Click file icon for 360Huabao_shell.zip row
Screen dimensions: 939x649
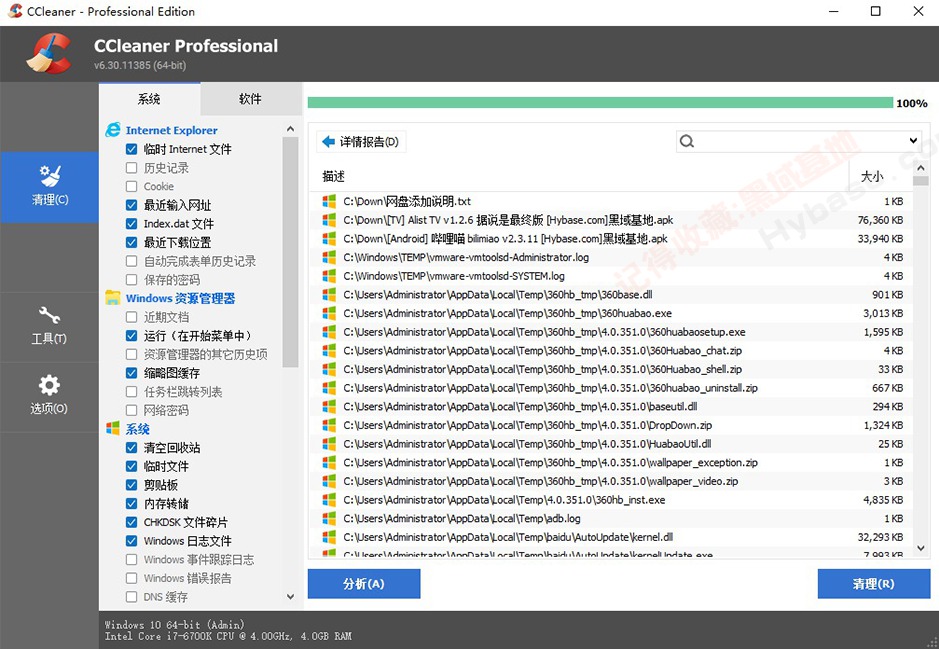[329, 369]
